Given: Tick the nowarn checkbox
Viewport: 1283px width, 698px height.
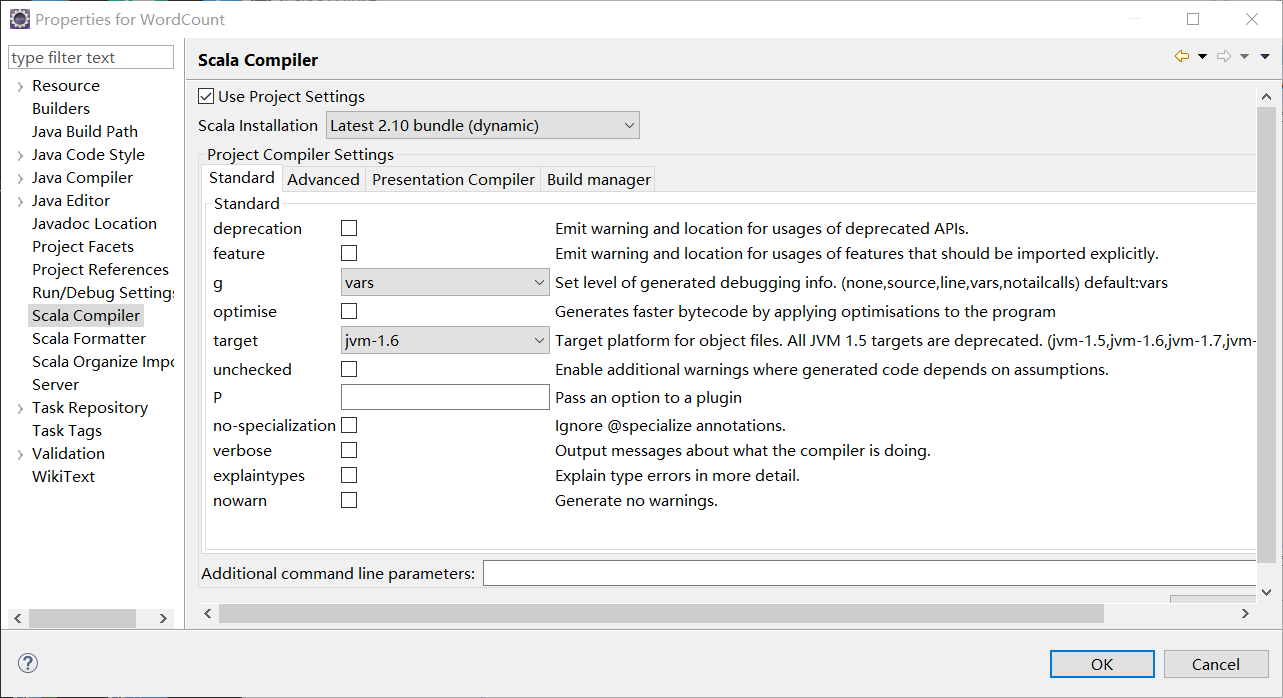Looking at the screenshot, I should click(349, 501).
